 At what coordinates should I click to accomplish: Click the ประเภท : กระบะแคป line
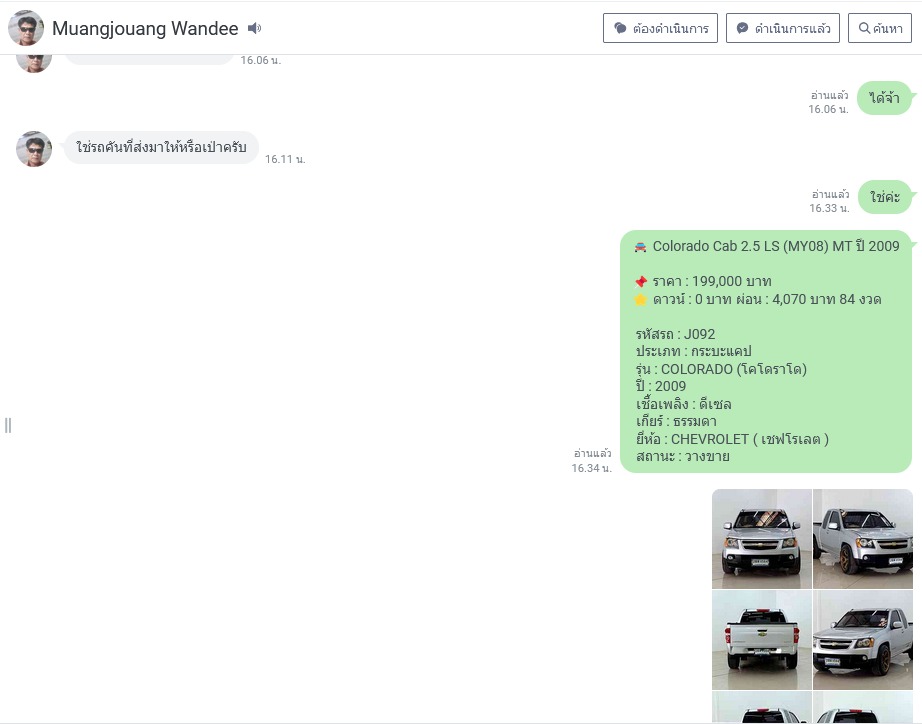tap(693, 351)
